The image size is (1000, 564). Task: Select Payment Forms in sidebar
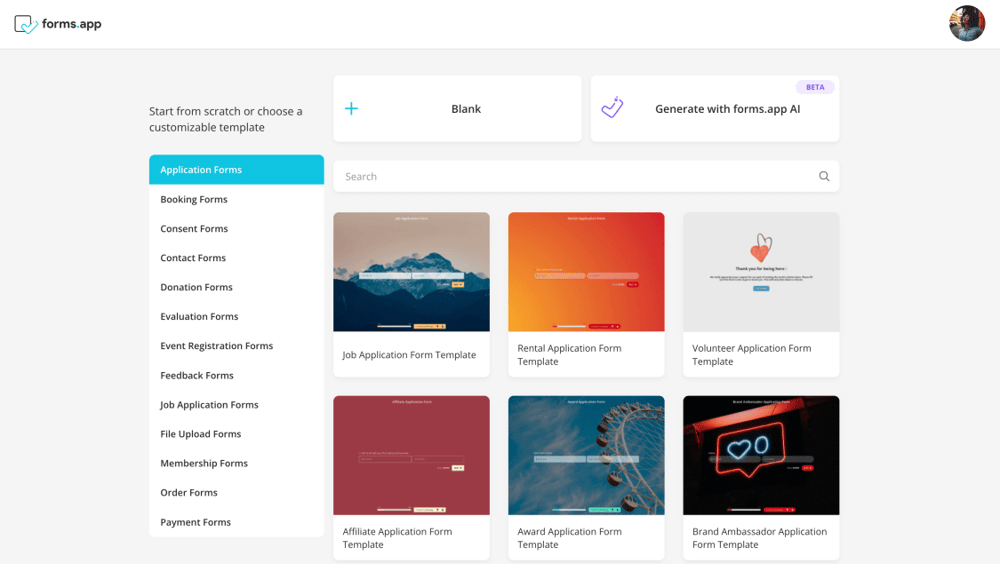(195, 522)
